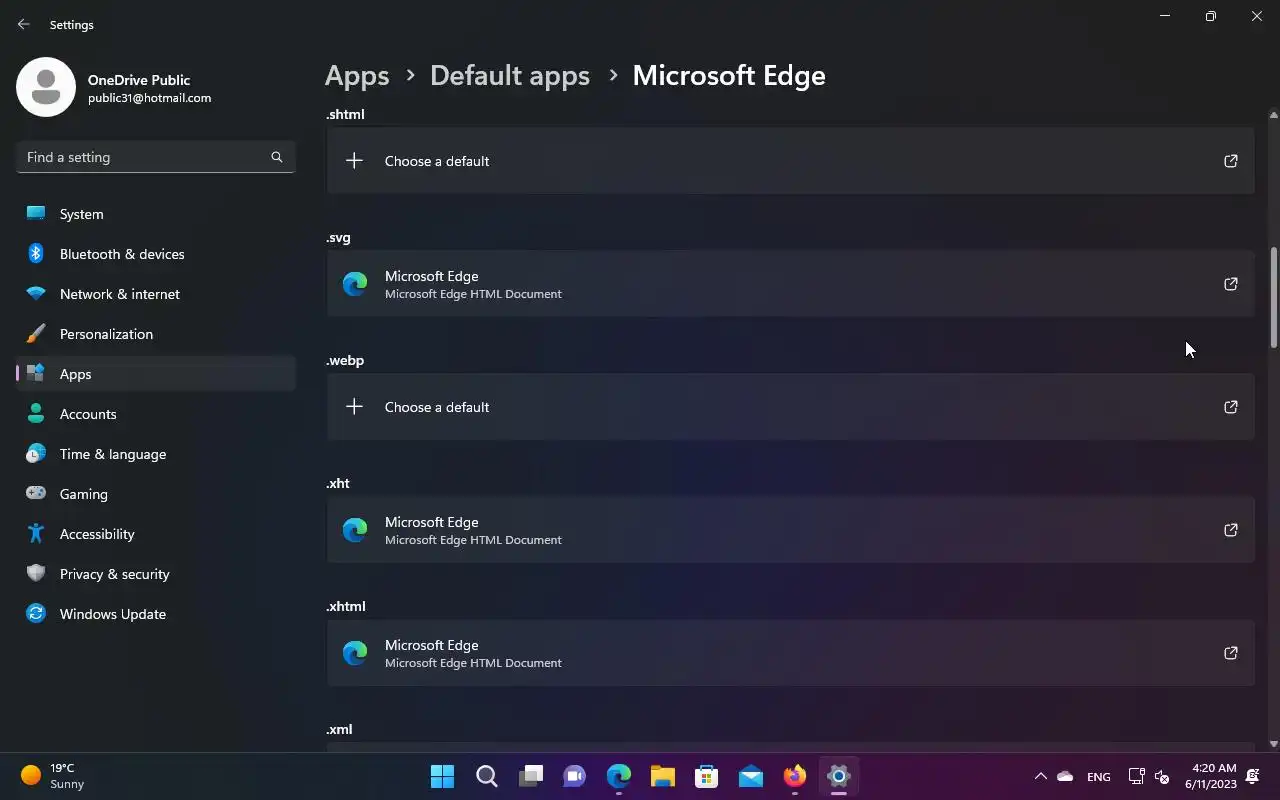Open Time & language settings
1280x800 pixels.
click(x=156, y=454)
